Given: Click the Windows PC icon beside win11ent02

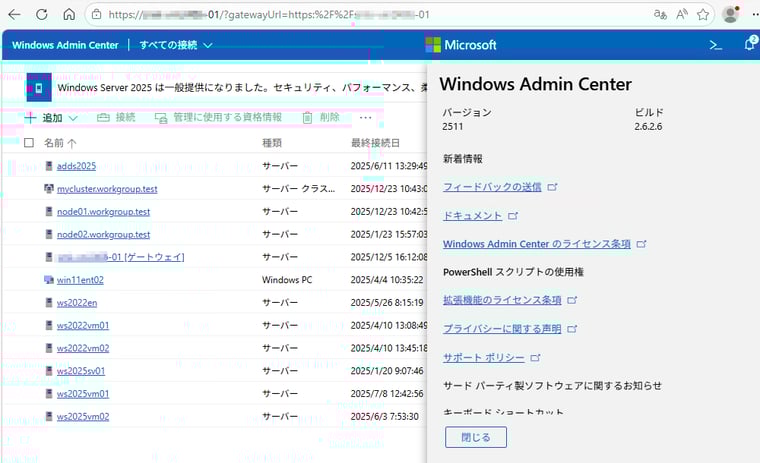Looking at the screenshot, I should point(48,280).
